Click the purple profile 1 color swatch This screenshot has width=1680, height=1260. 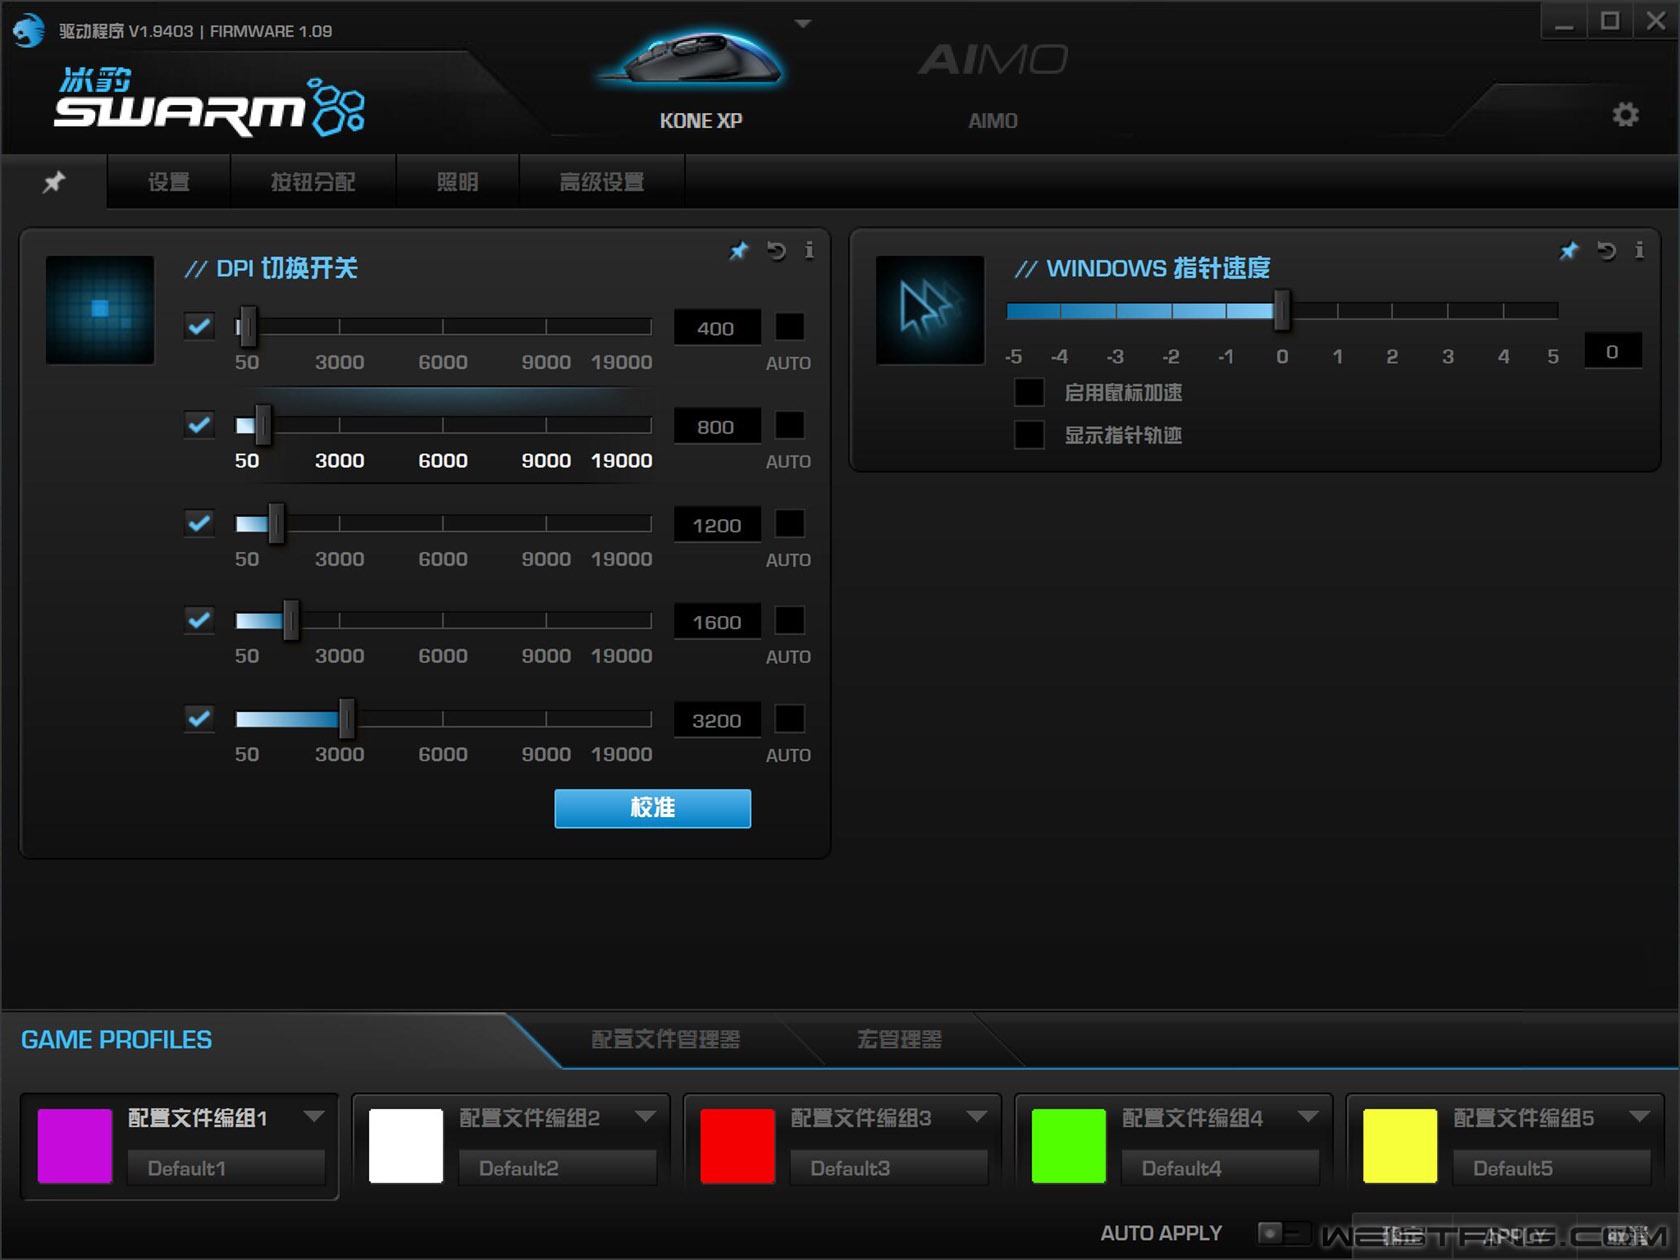pos(75,1146)
